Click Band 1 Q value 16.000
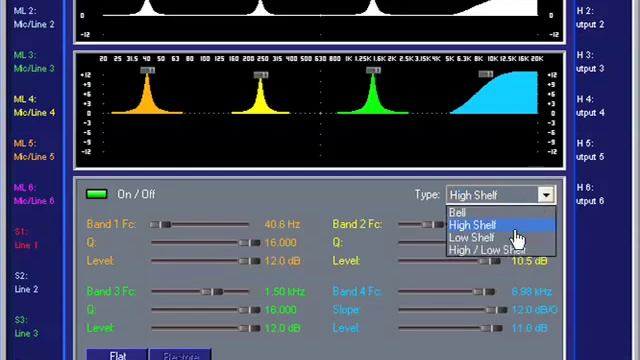The height and width of the screenshot is (360, 640). tap(280, 242)
